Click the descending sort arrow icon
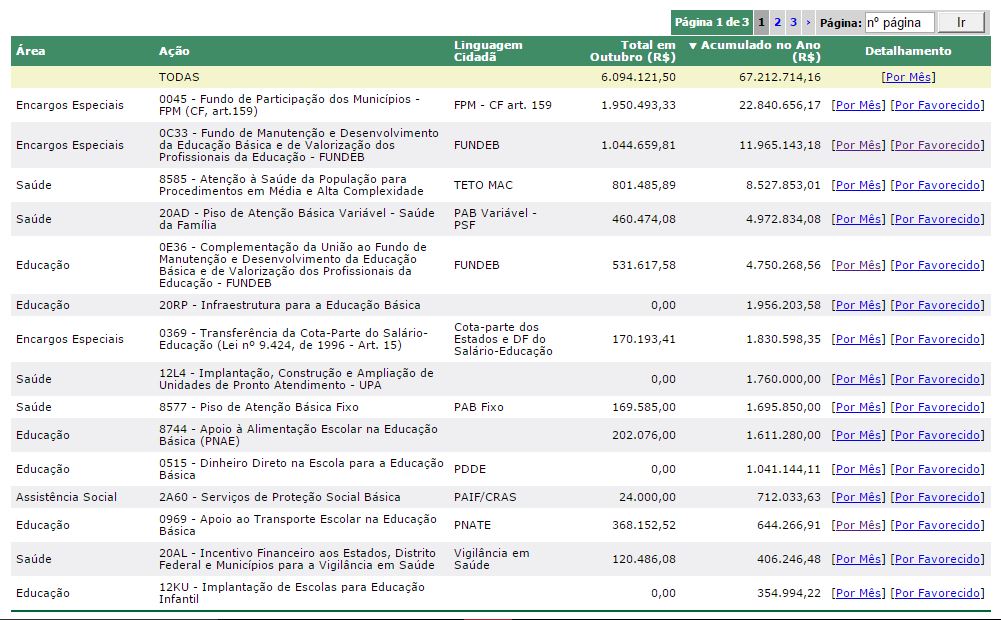This screenshot has height=620, width=1001. point(693,46)
